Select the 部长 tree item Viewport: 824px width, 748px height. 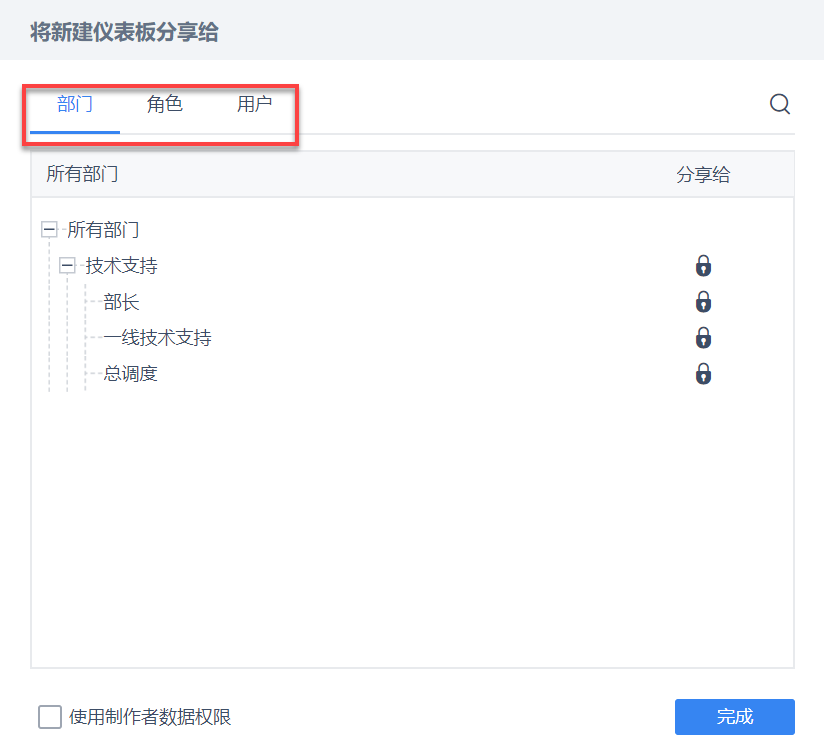click(121, 302)
